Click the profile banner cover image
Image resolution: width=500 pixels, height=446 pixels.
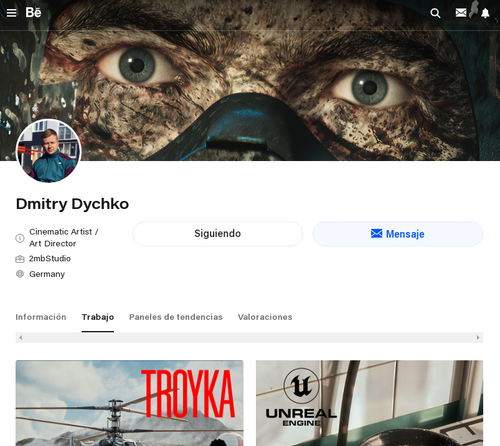pyautogui.click(x=250, y=80)
